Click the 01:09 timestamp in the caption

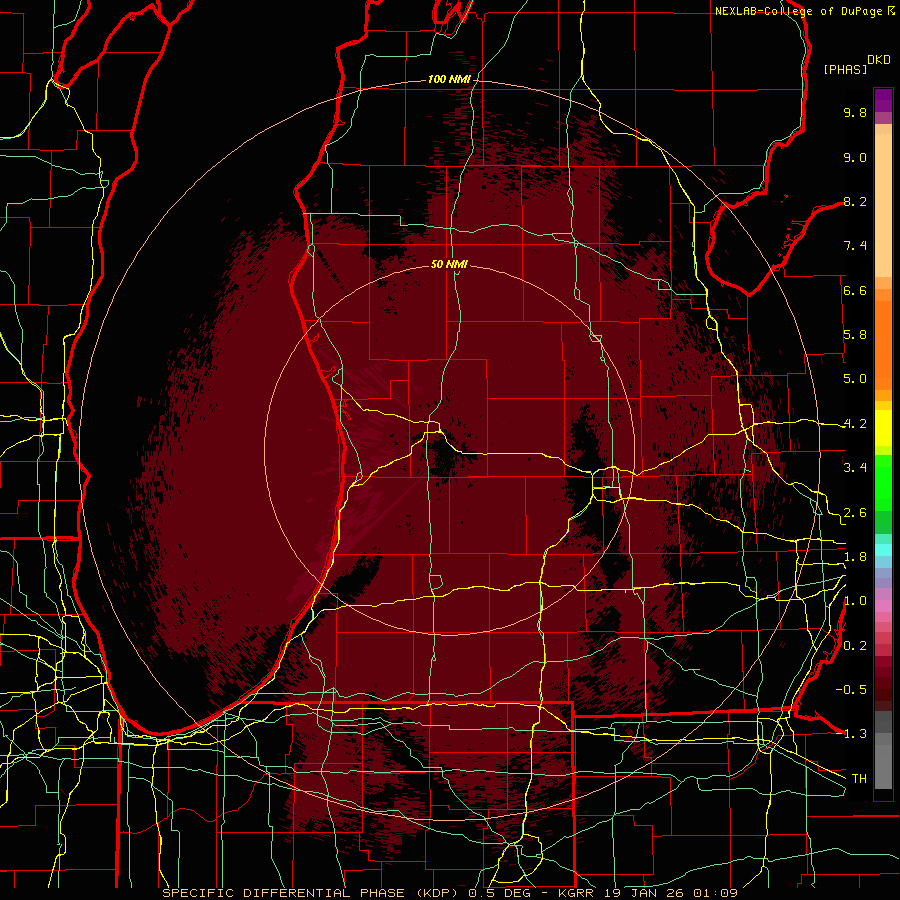tap(715, 893)
